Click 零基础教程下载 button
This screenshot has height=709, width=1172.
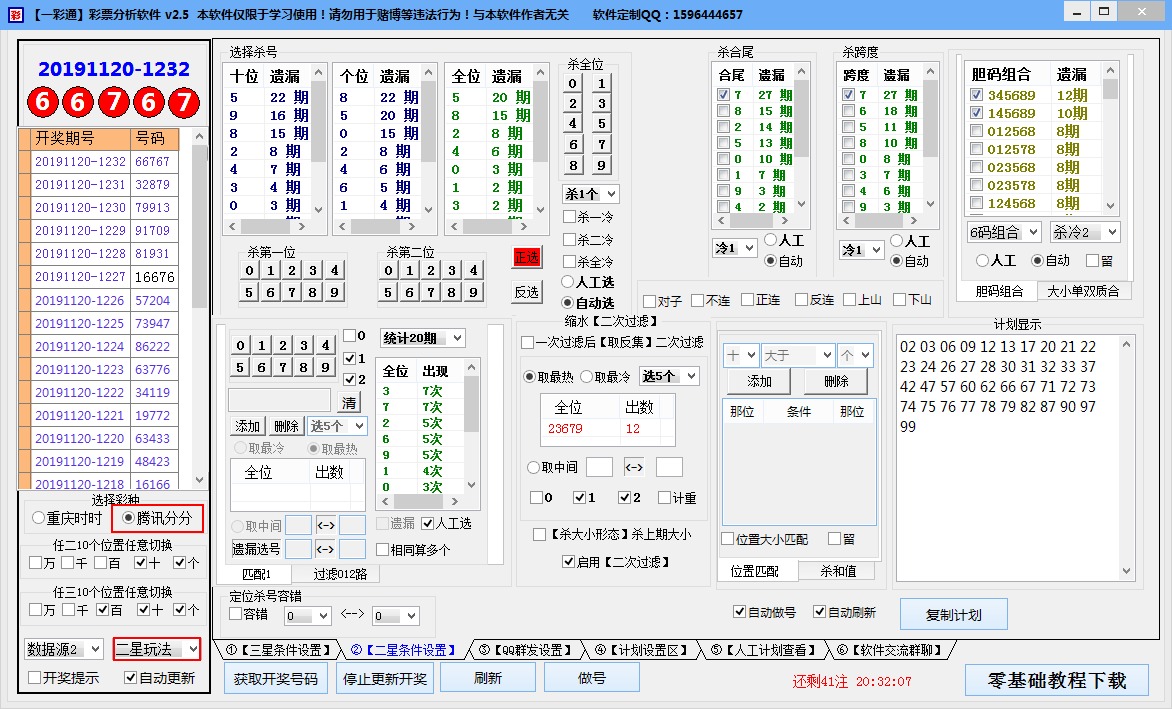pyautogui.click(x=1055, y=680)
